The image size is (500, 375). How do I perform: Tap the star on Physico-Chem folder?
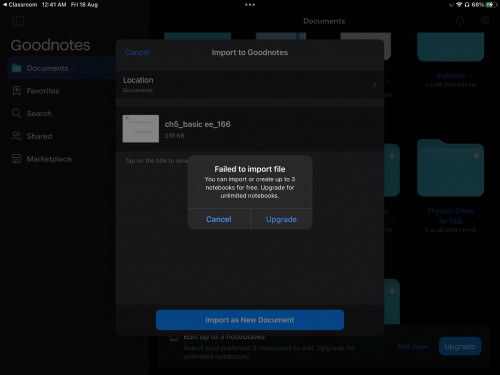pos(476,155)
